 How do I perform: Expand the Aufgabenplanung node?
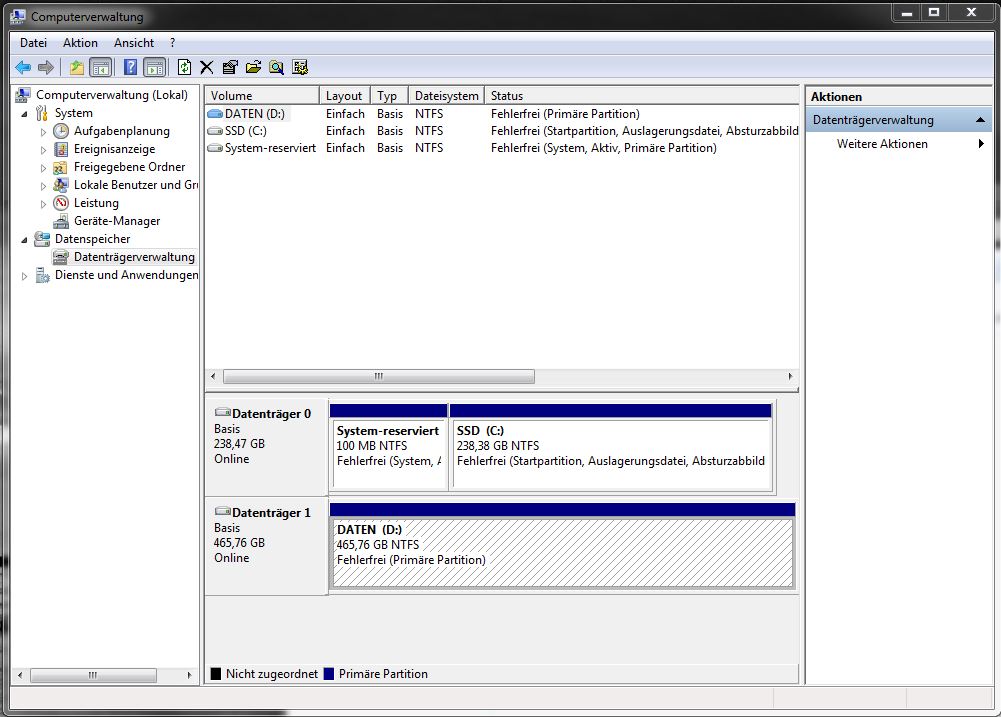(43, 132)
